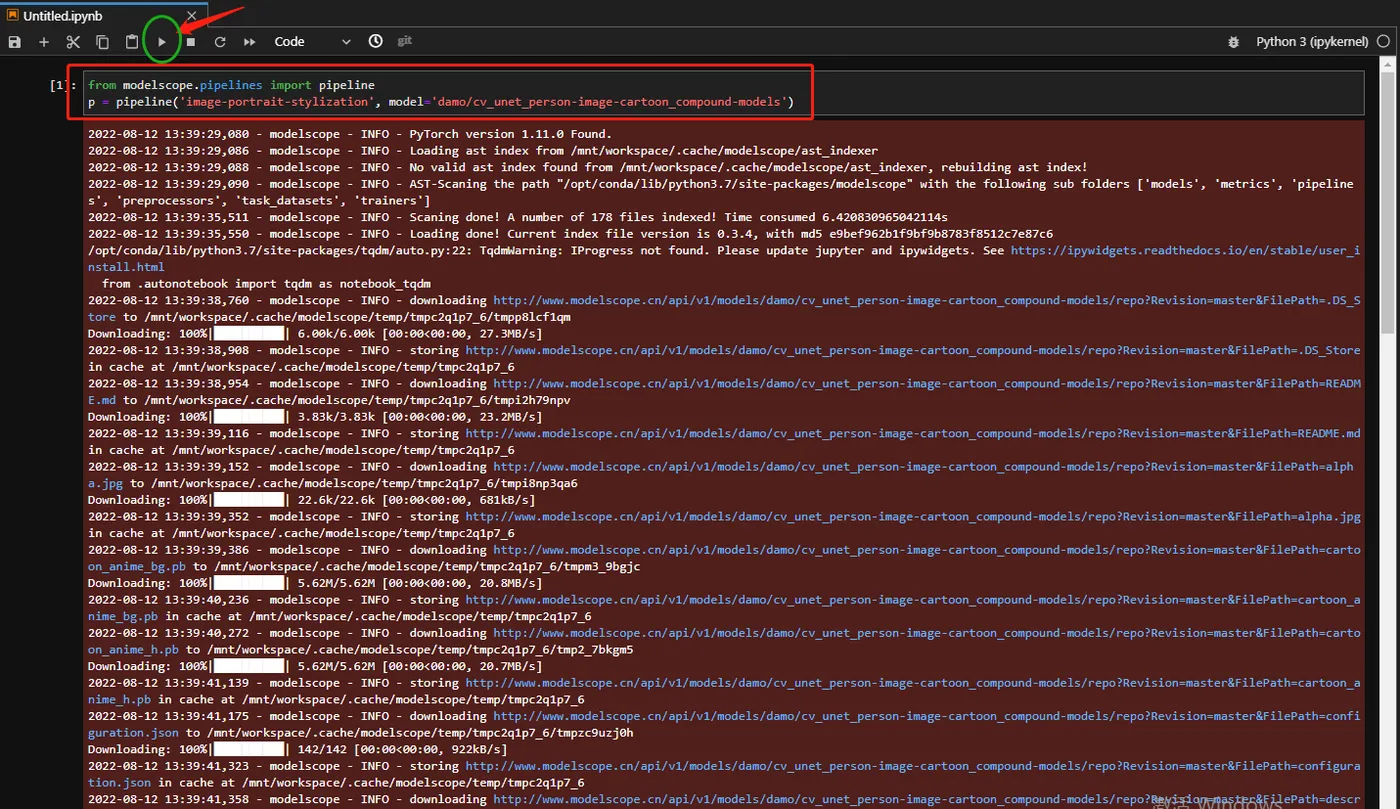Open the storing URL for alpha.jpg
1400x809 pixels.
(x=913, y=516)
